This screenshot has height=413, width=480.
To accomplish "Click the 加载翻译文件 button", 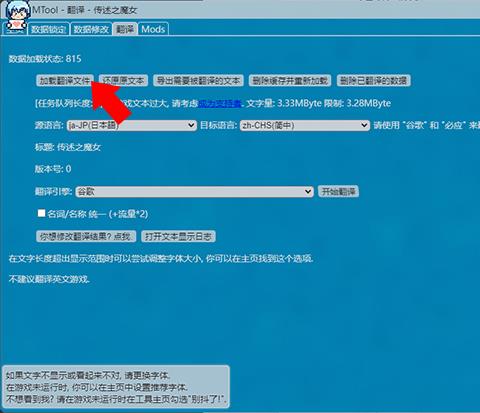I will [65, 81].
